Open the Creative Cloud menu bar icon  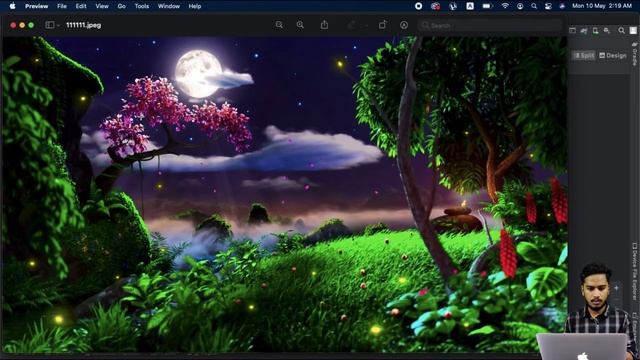click(436, 6)
